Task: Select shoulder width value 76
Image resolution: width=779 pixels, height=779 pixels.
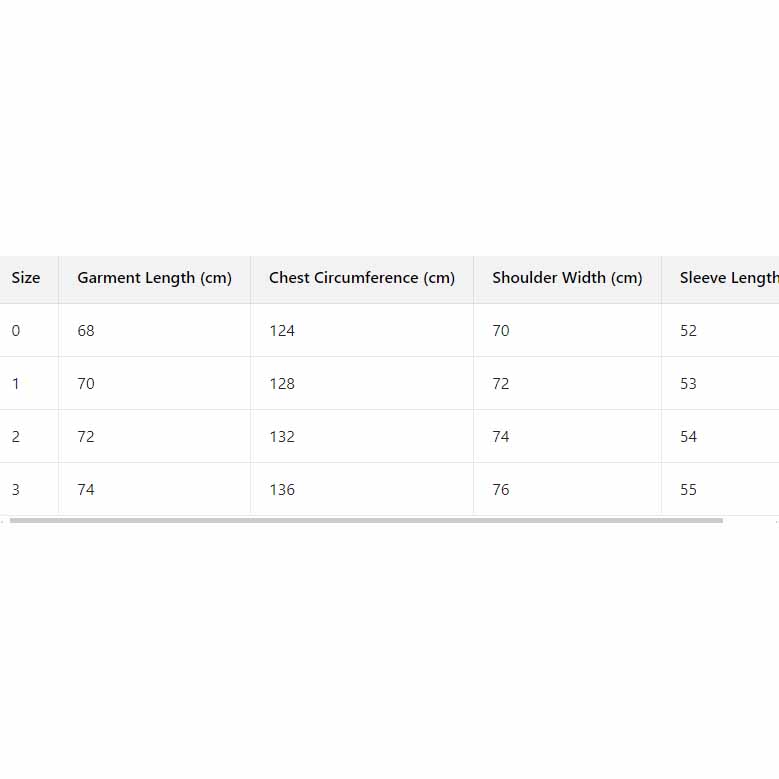Action: tap(501, 490)
